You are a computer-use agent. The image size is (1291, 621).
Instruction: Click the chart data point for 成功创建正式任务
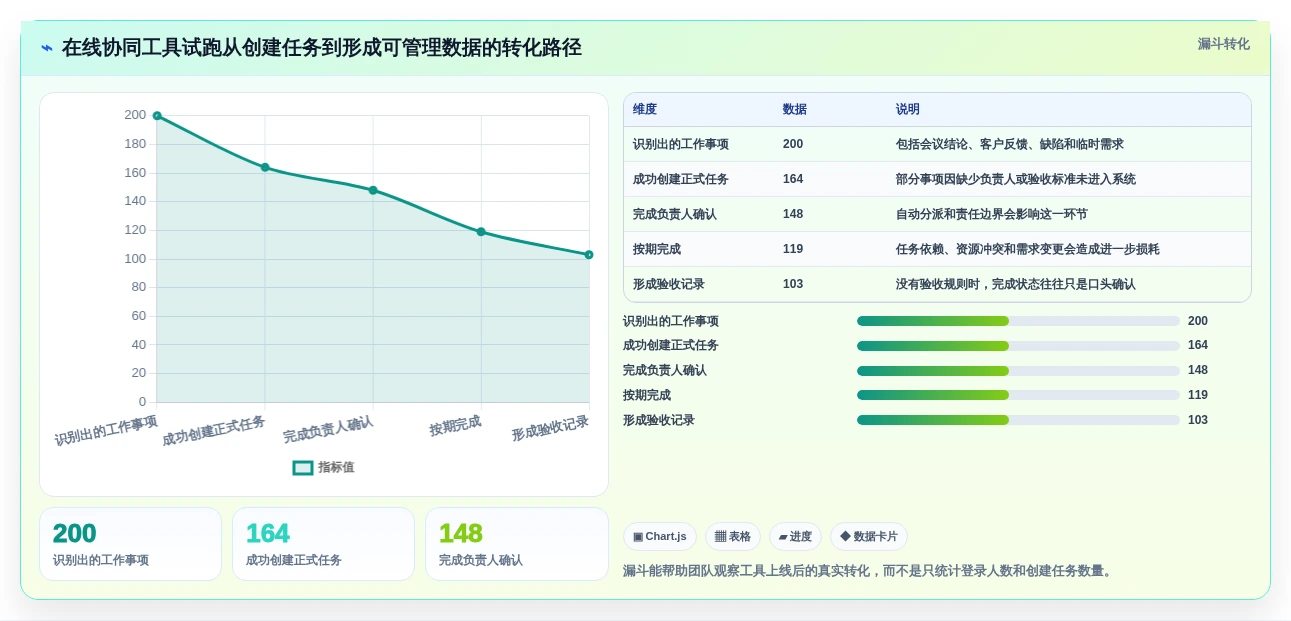tap(265, 167)
